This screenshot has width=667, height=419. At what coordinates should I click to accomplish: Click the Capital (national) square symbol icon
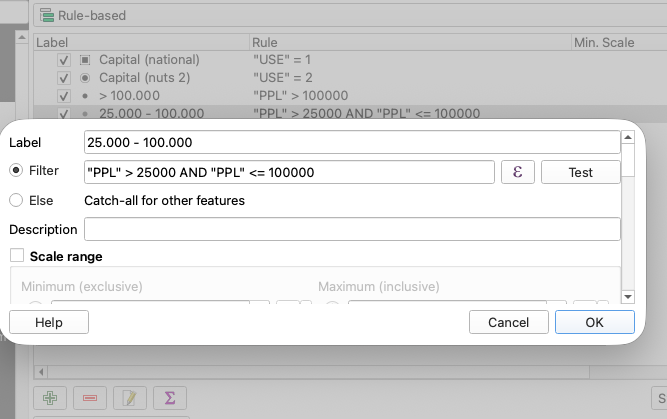click(x=85, y=60)
